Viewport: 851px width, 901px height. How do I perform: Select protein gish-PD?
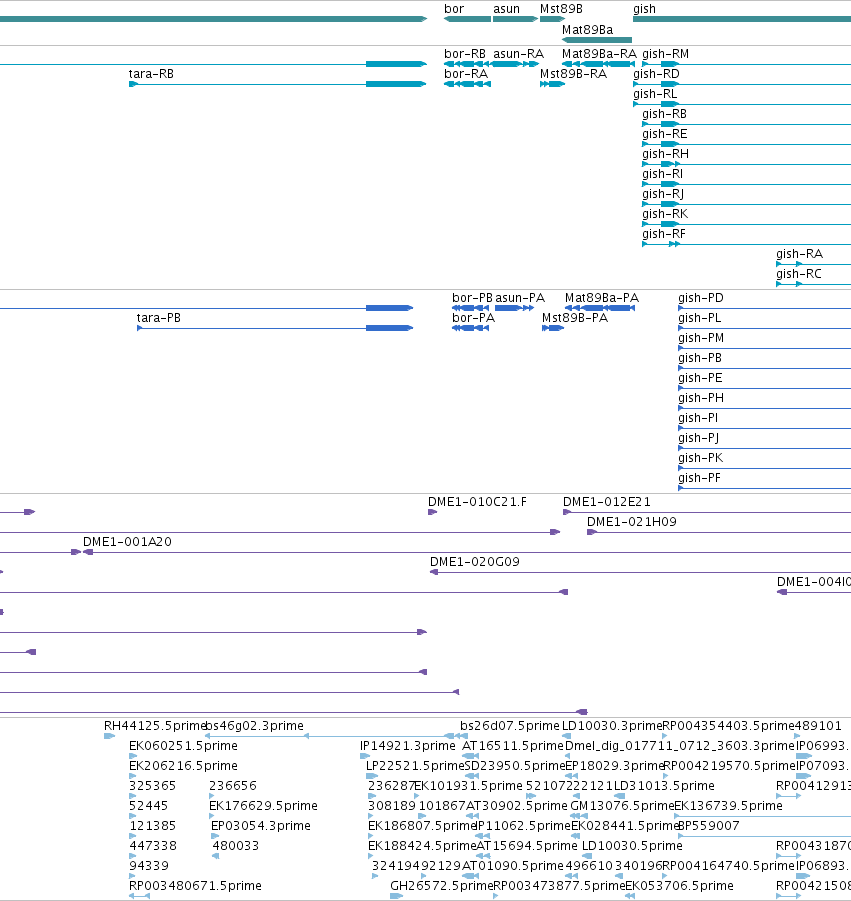click(x=700, y=298)
